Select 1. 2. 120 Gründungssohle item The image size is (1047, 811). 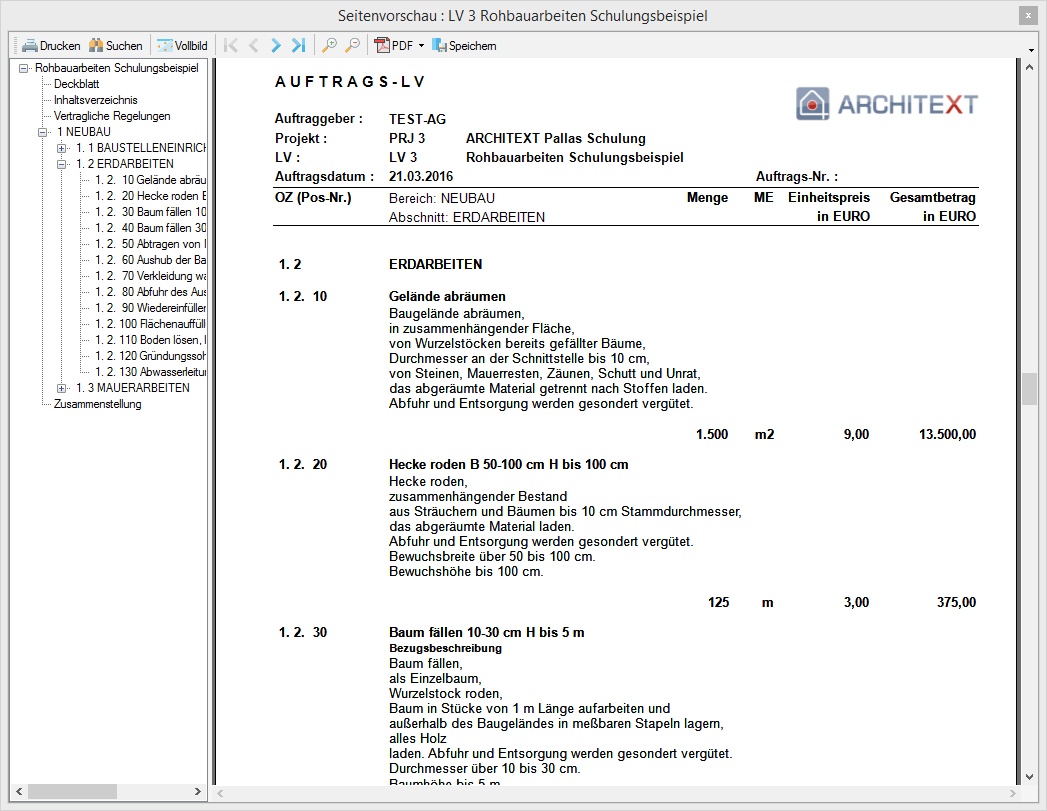(x=150, y=356)
